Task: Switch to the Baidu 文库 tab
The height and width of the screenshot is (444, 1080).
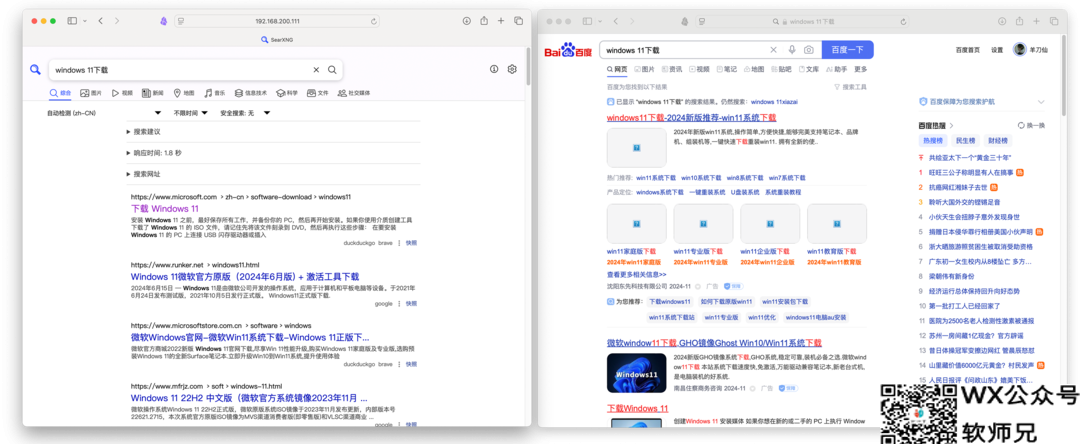Action: pyautogui.click(x=809, y=70)
